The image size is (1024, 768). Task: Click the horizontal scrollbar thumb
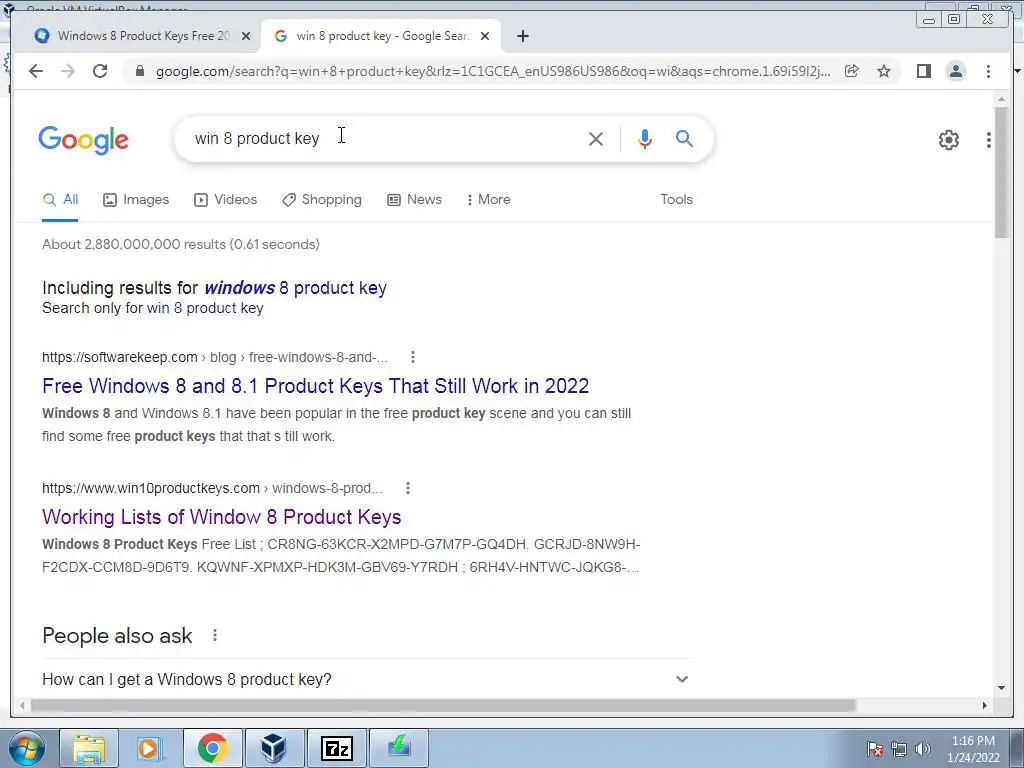[443, 705]
